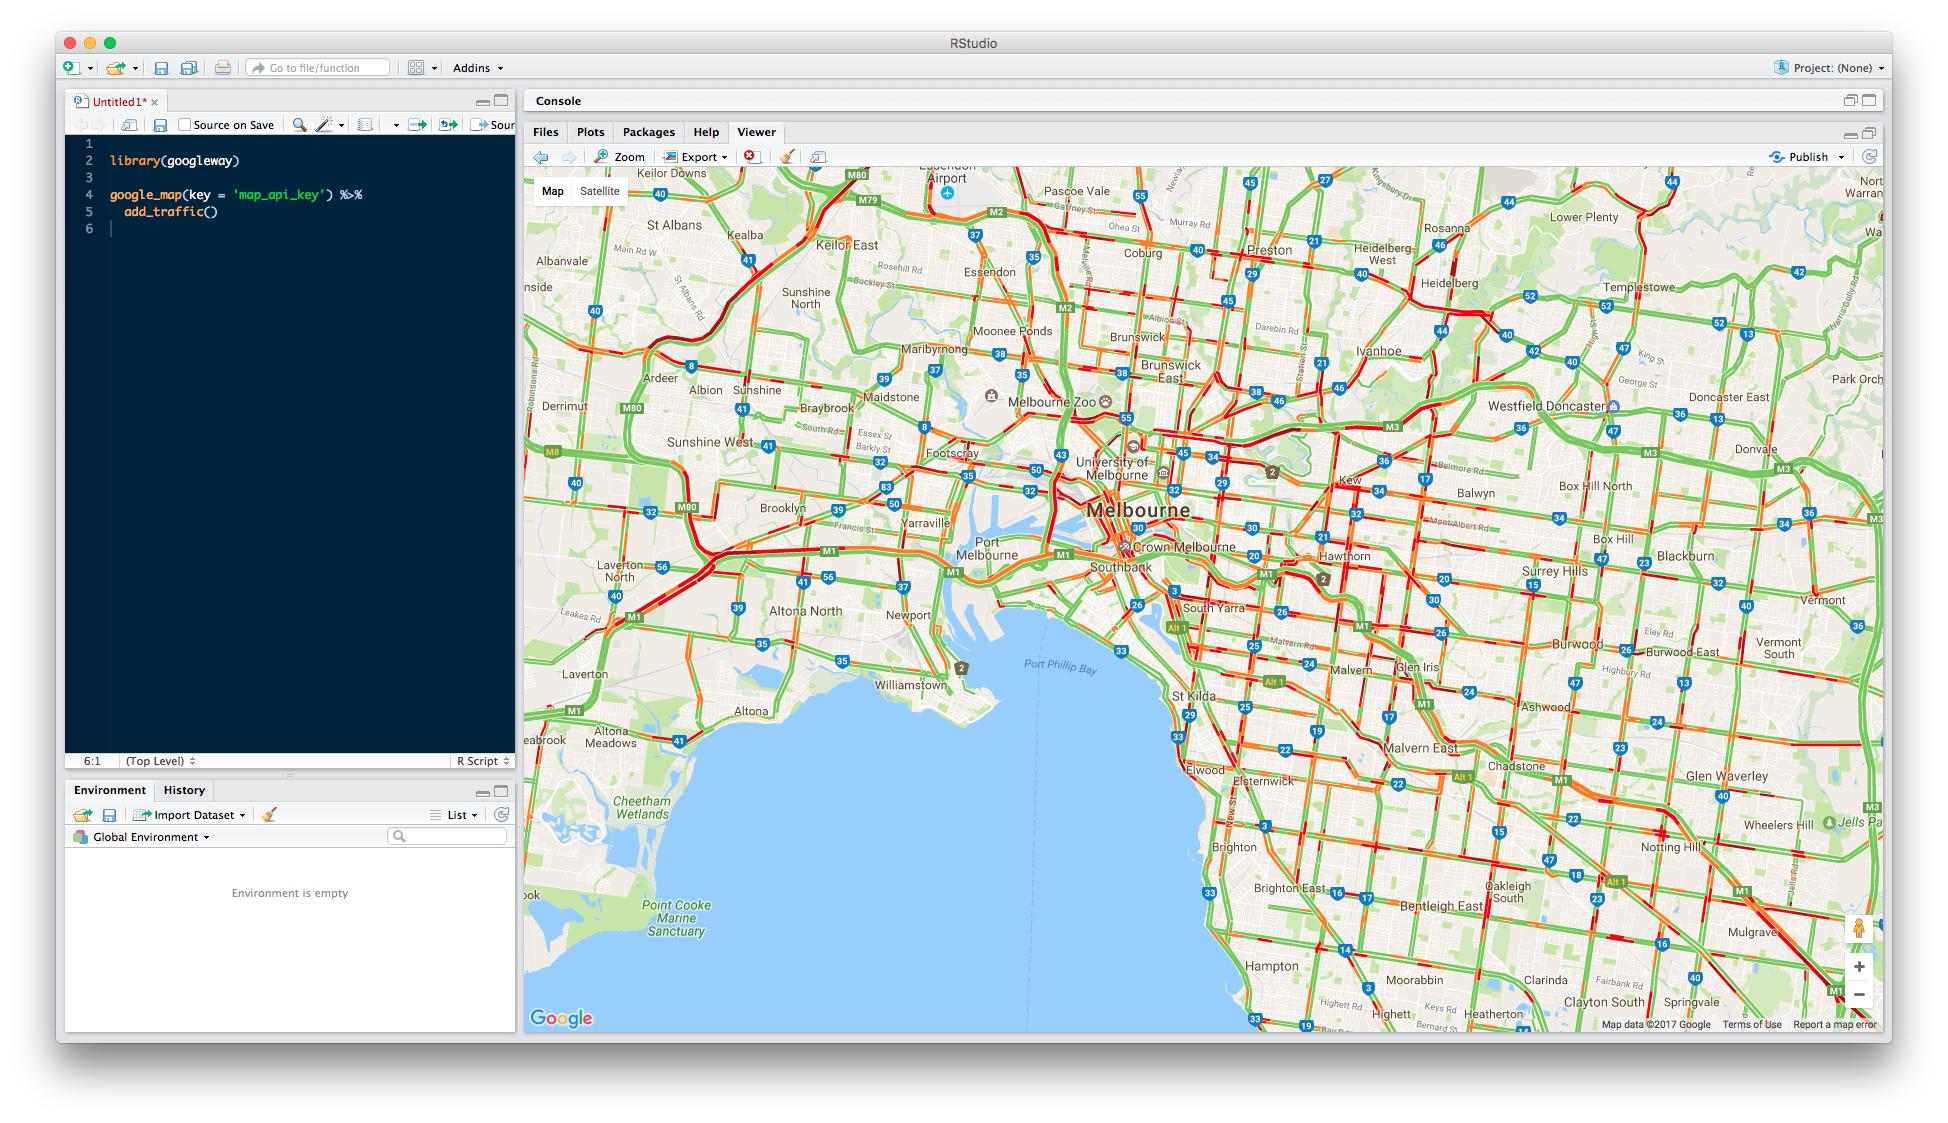This screenshot has width=1948, height=1123.
Task: Clear all viewer items with broom icon
Action: tap(787, 157)
